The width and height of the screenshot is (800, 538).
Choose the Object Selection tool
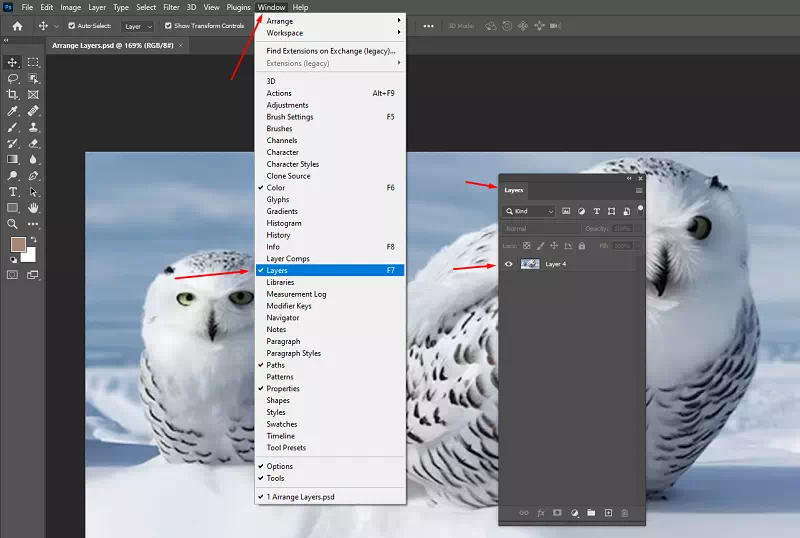pyautogui.click(x=33, y=79)
